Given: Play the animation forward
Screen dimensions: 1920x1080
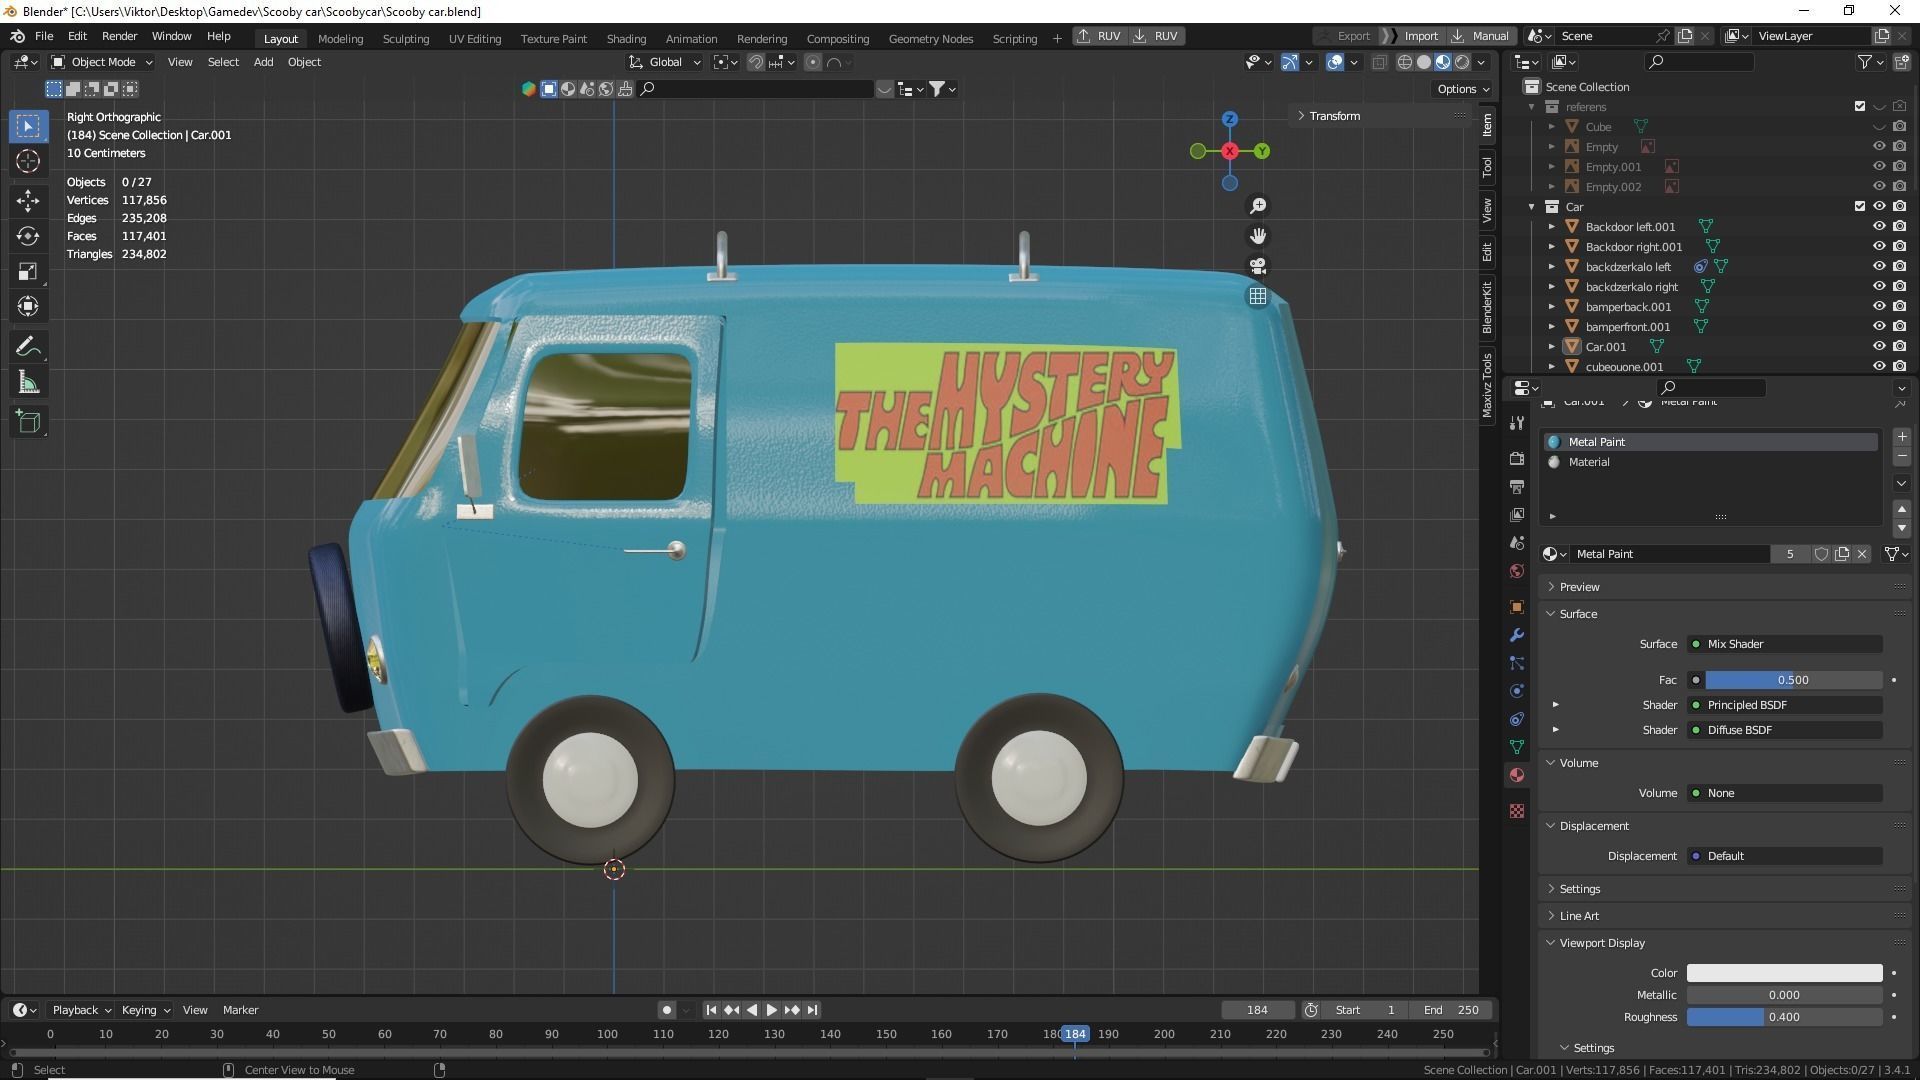Looking at the screenshot, I should click(772, 1010).
